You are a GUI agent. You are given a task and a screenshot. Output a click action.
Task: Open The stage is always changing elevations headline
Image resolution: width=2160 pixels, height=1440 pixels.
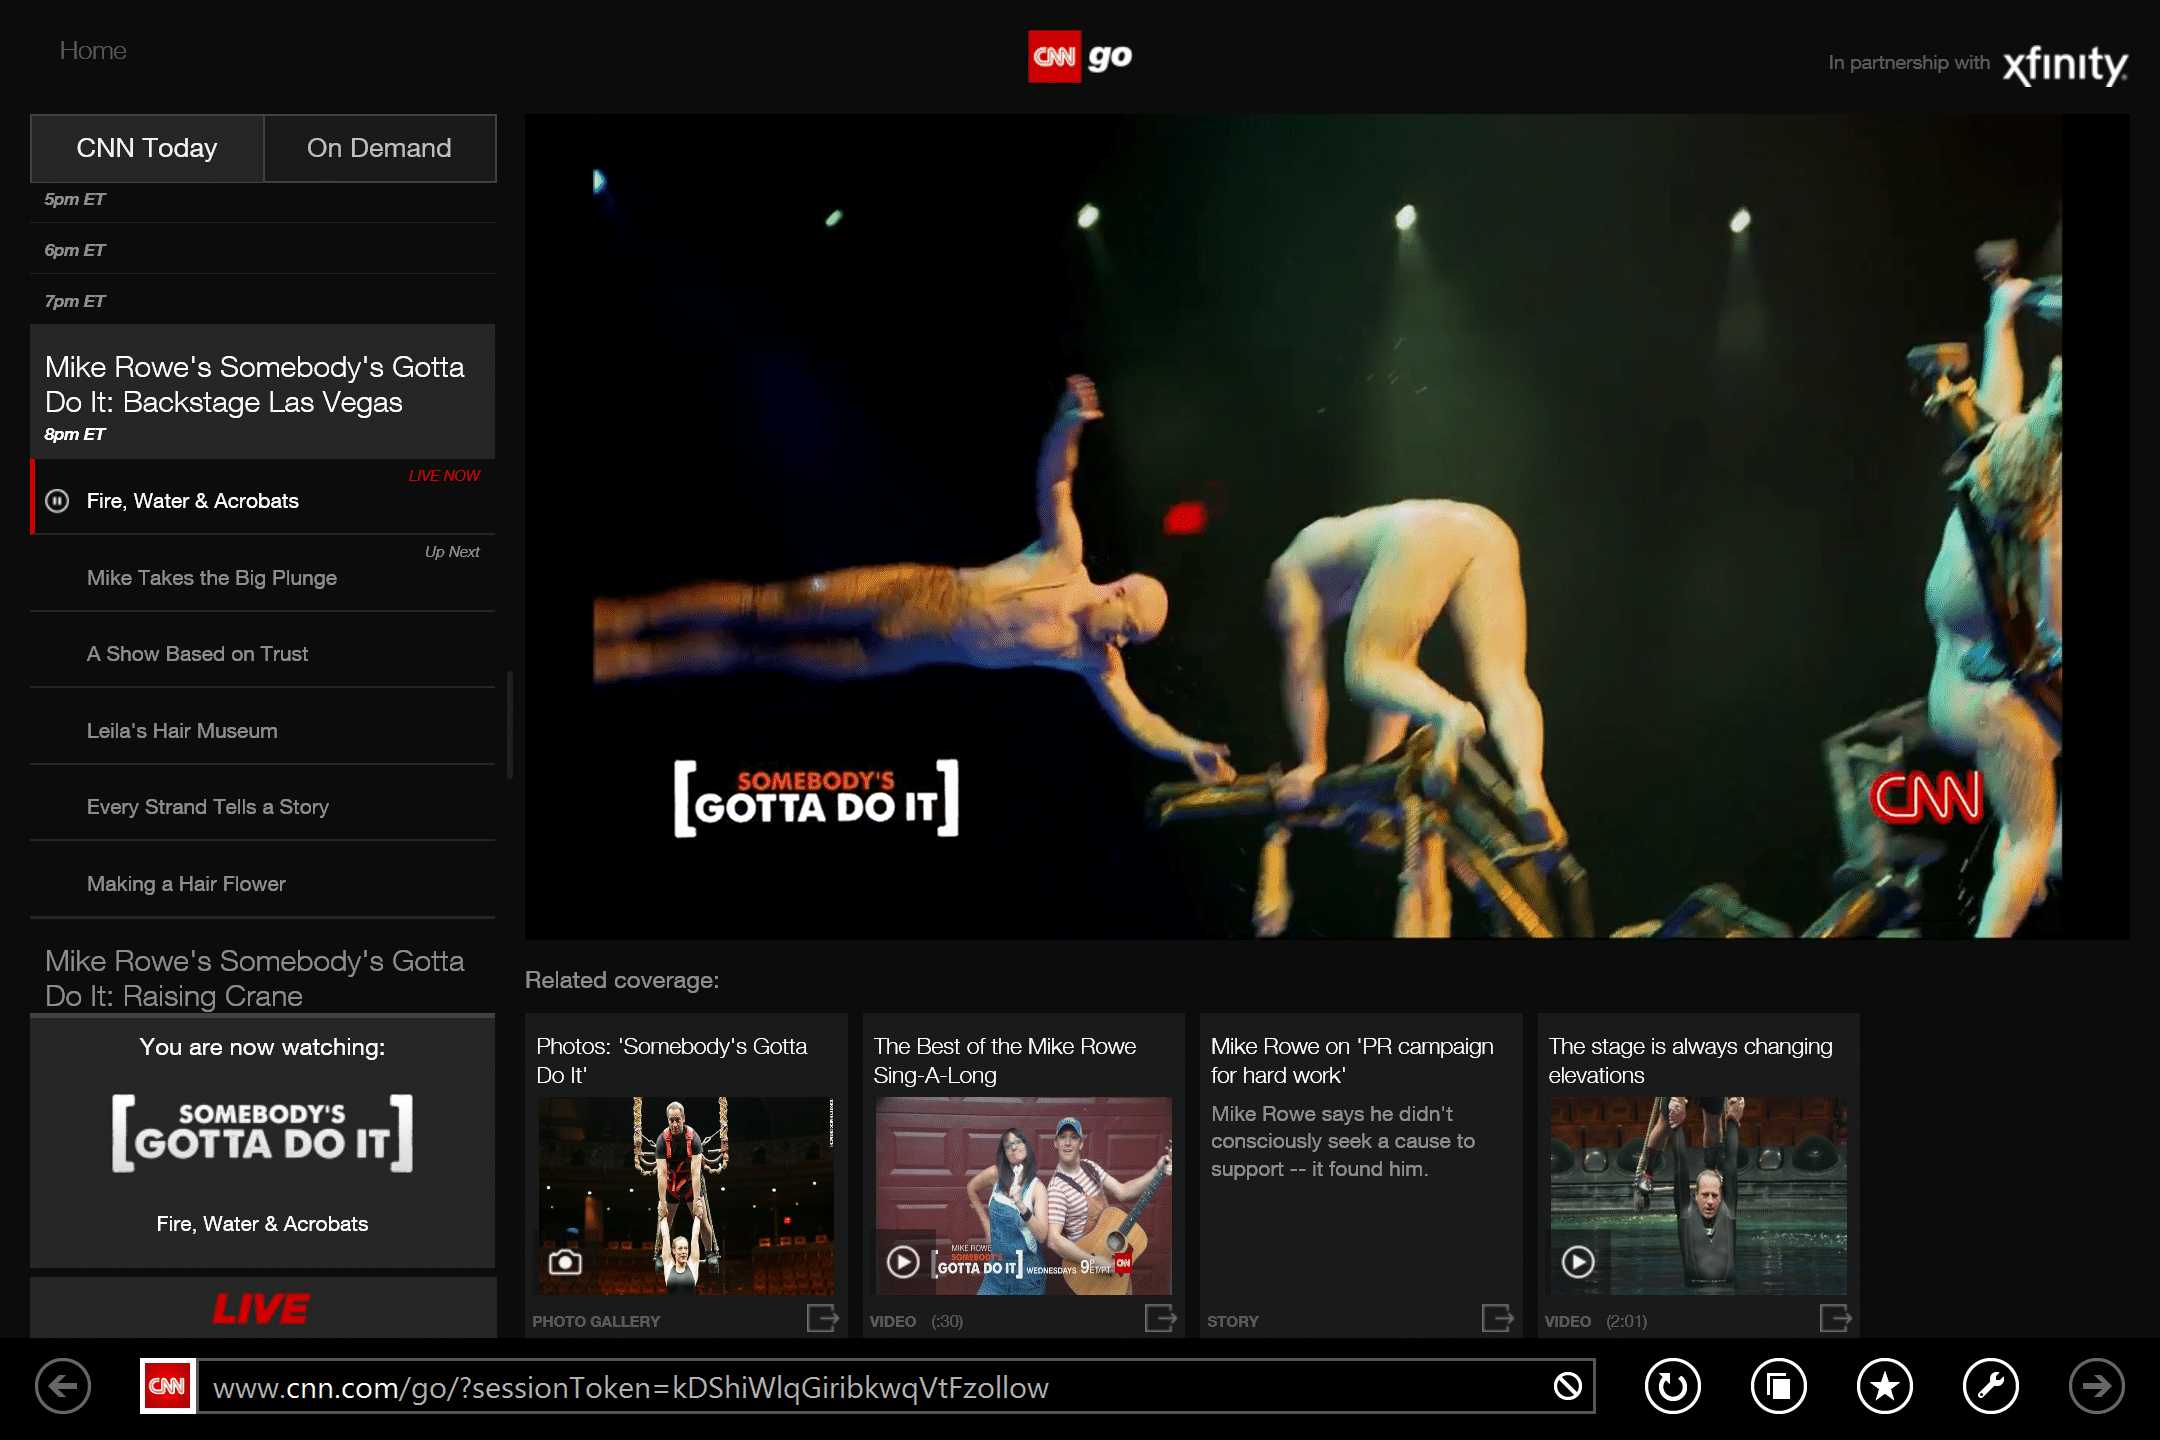(1690, 1060)
